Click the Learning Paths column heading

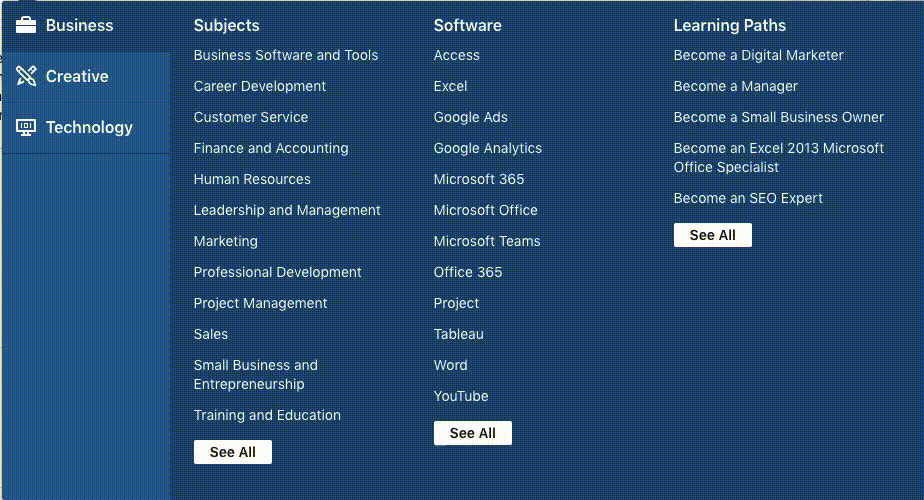[730, 25]
